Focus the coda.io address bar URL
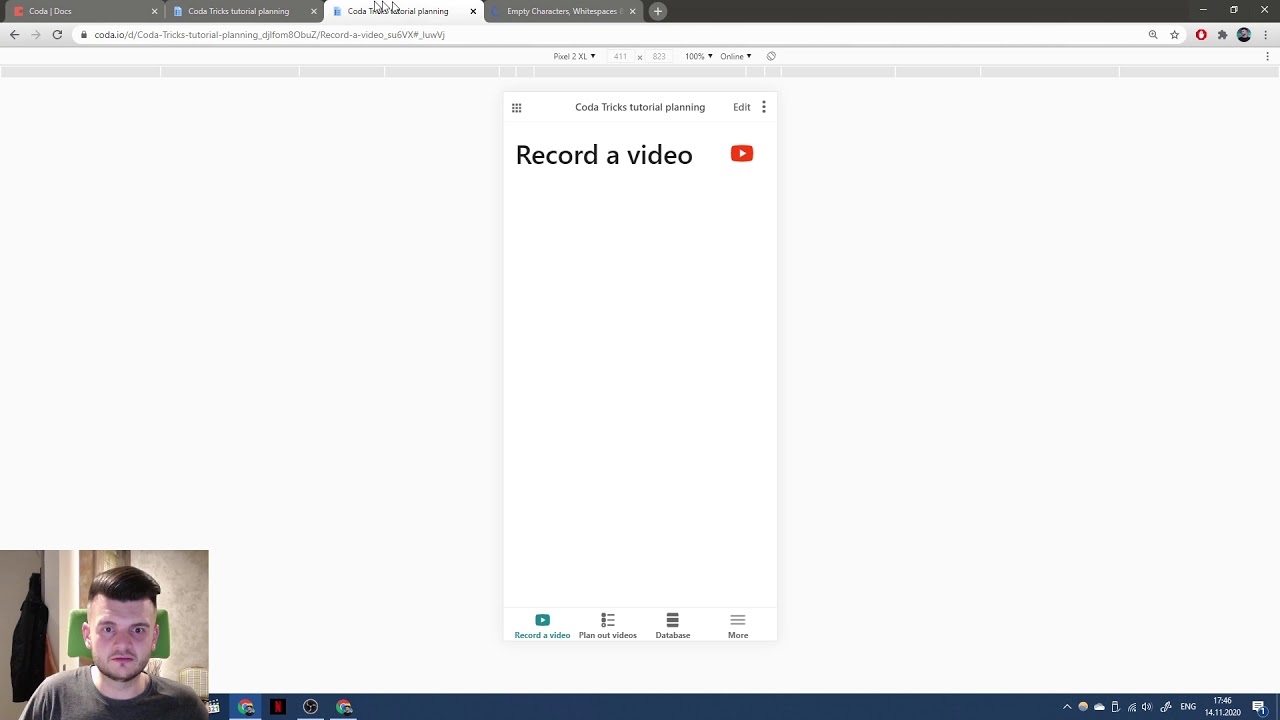The width and height of the screenshot is (1280, 720). pos(269,34)
